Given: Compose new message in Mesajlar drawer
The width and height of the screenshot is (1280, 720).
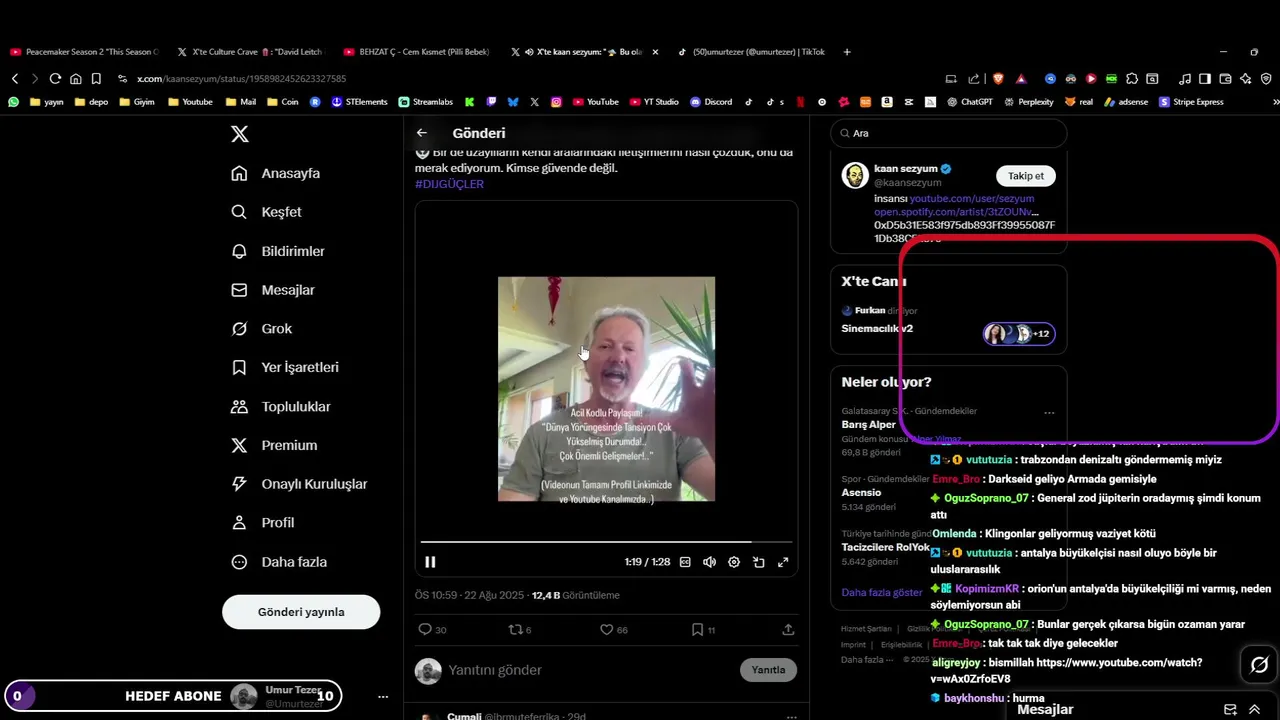Looking at the screenshot, I should pos(1230,709).
